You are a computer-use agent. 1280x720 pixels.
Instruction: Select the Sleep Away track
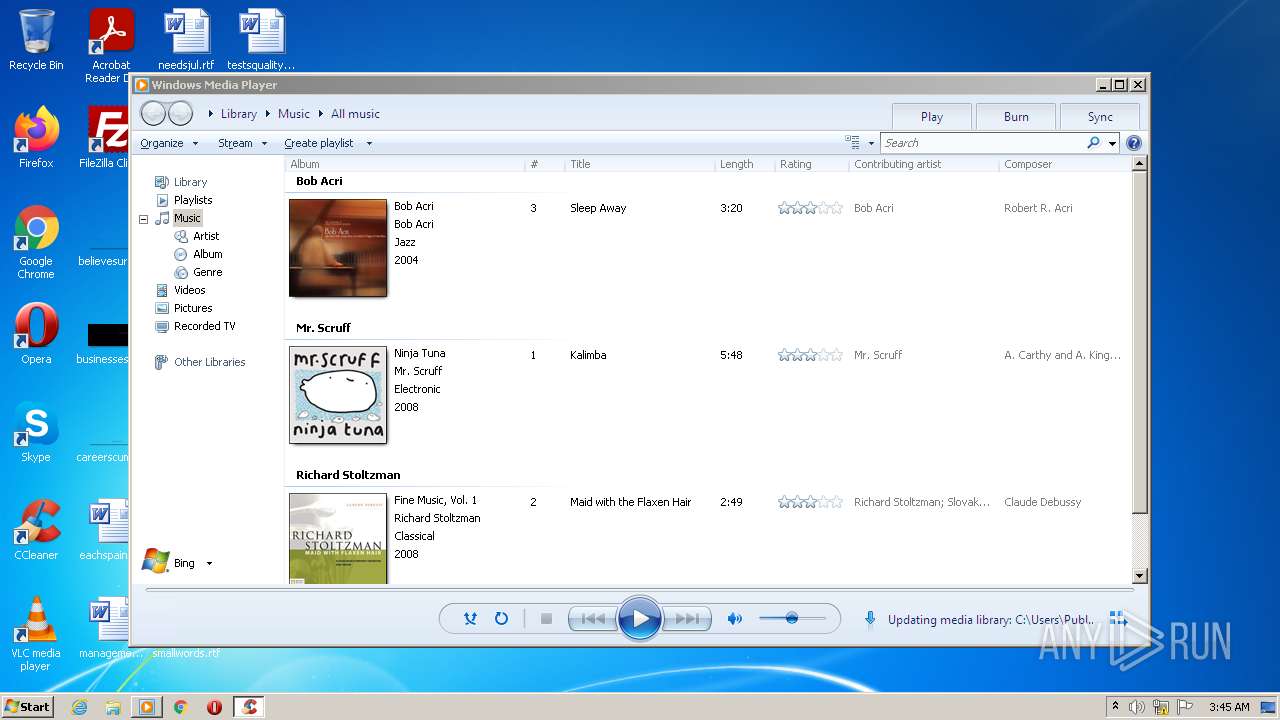pyautogui.click(x=598, y=208)
